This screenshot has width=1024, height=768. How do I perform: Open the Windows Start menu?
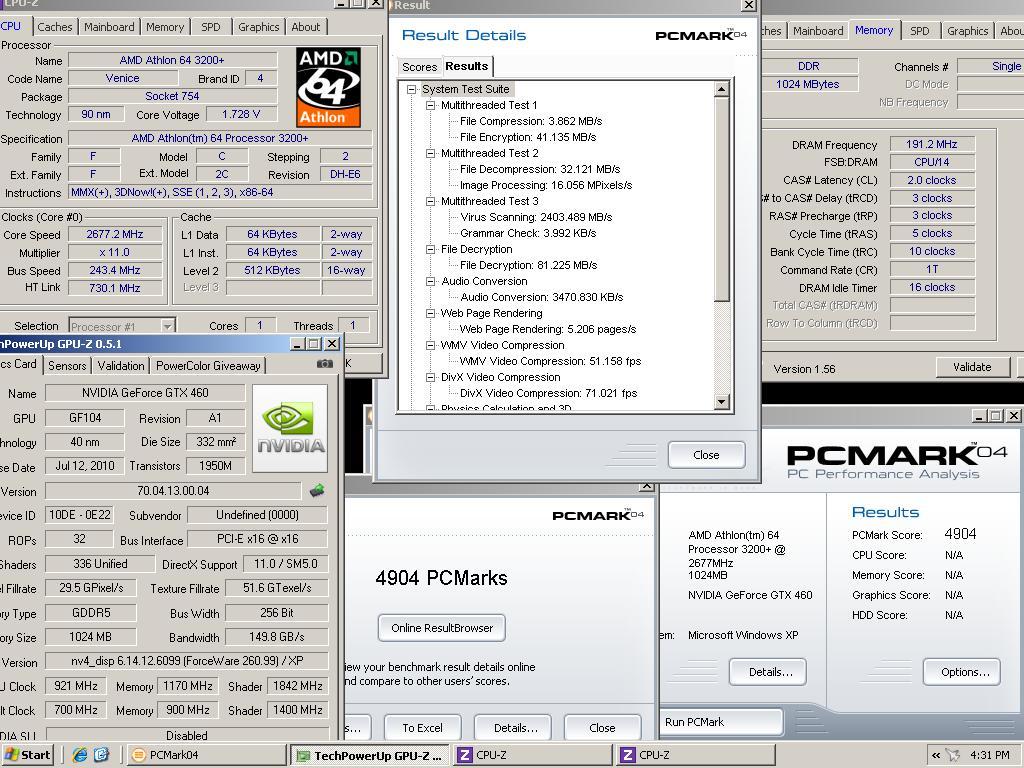(27, 755)
